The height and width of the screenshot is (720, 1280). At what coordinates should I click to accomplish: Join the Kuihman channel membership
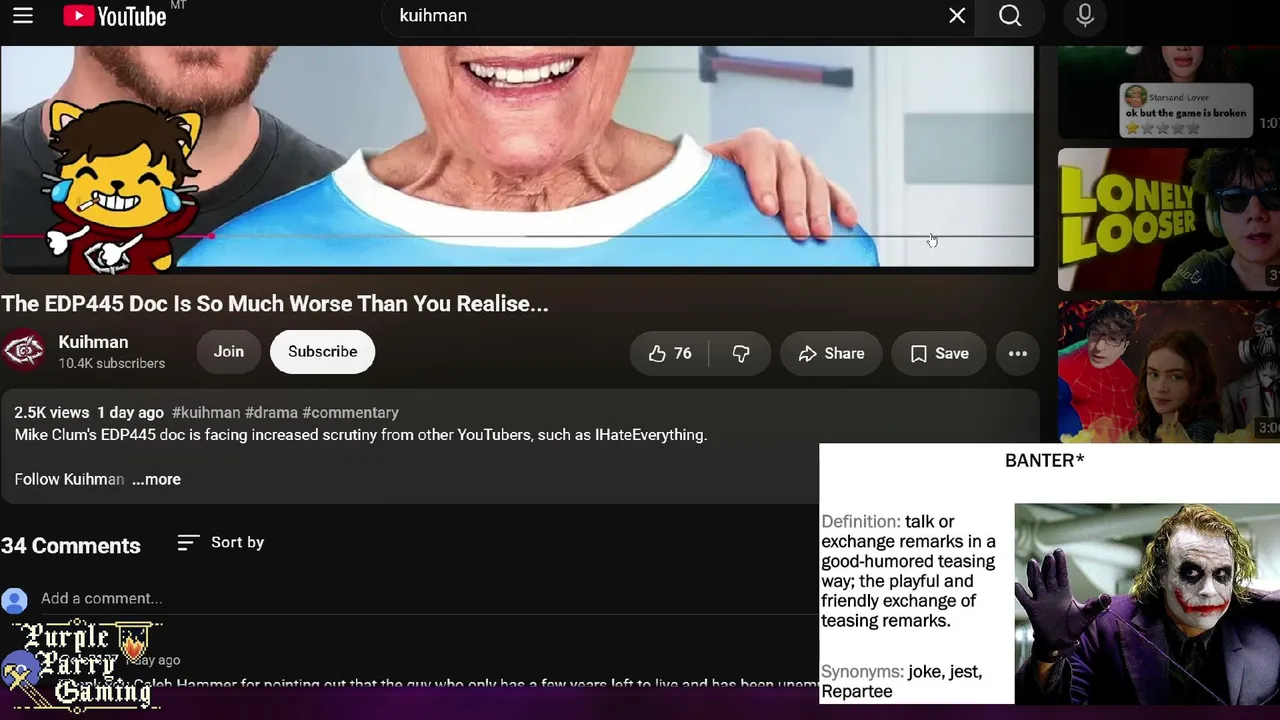[x=228, y=352]
